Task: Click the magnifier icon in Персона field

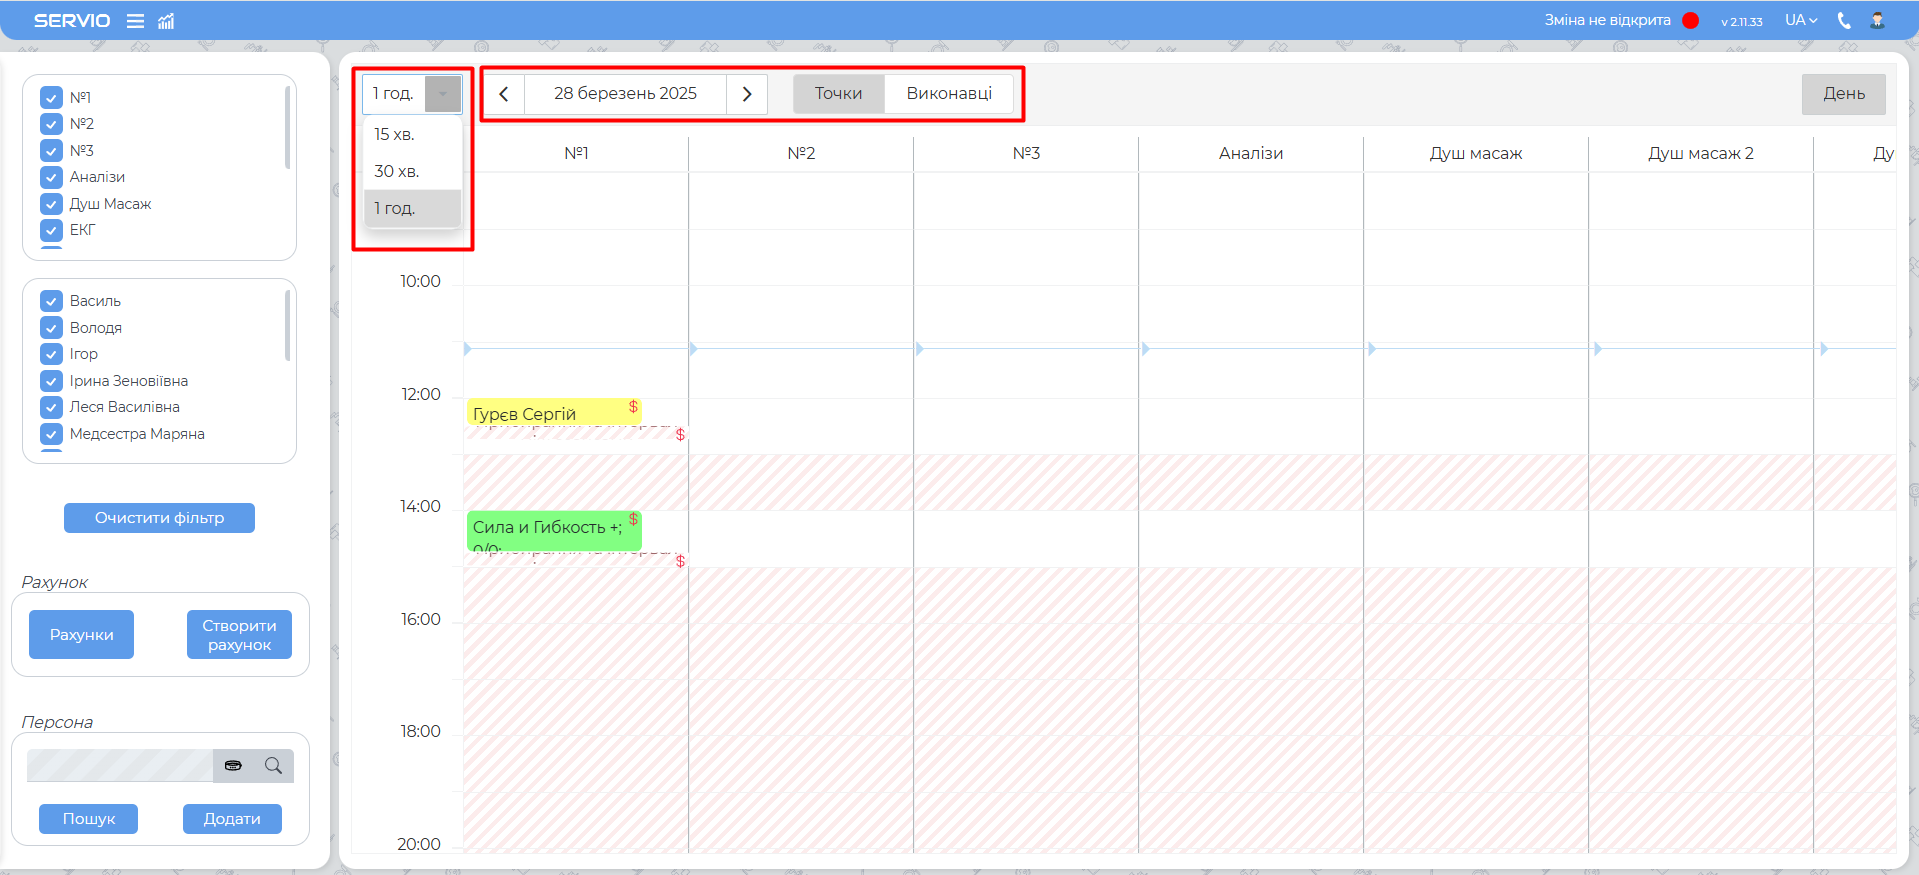Action: tap(273, 766)
